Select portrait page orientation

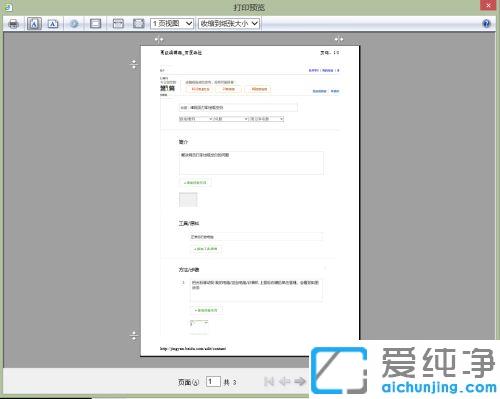34,24
